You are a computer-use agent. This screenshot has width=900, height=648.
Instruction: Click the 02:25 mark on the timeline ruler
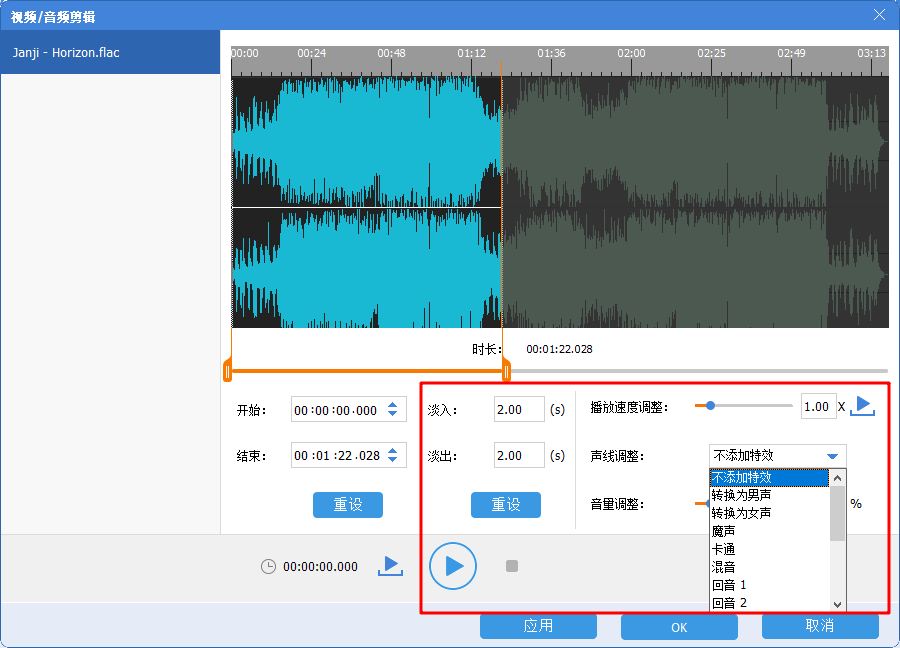click(711, 53)
